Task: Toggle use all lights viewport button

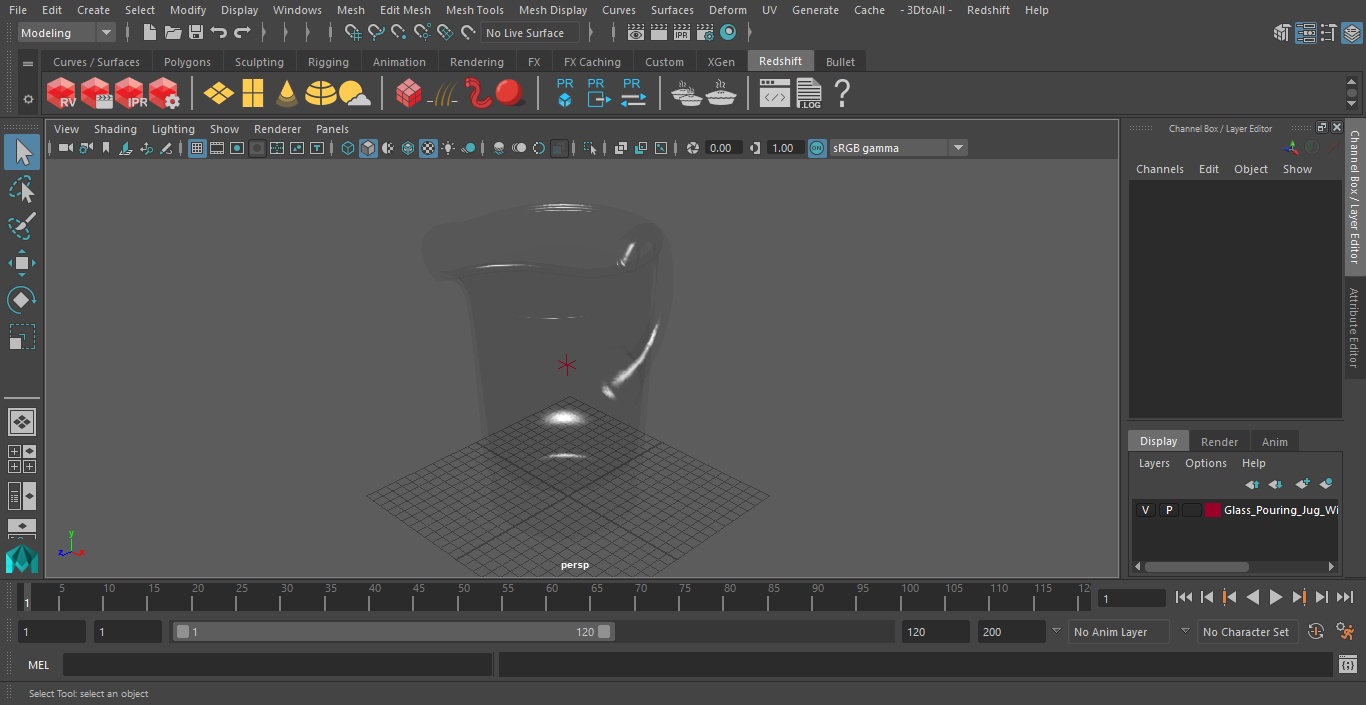Action: coord(448,148)
